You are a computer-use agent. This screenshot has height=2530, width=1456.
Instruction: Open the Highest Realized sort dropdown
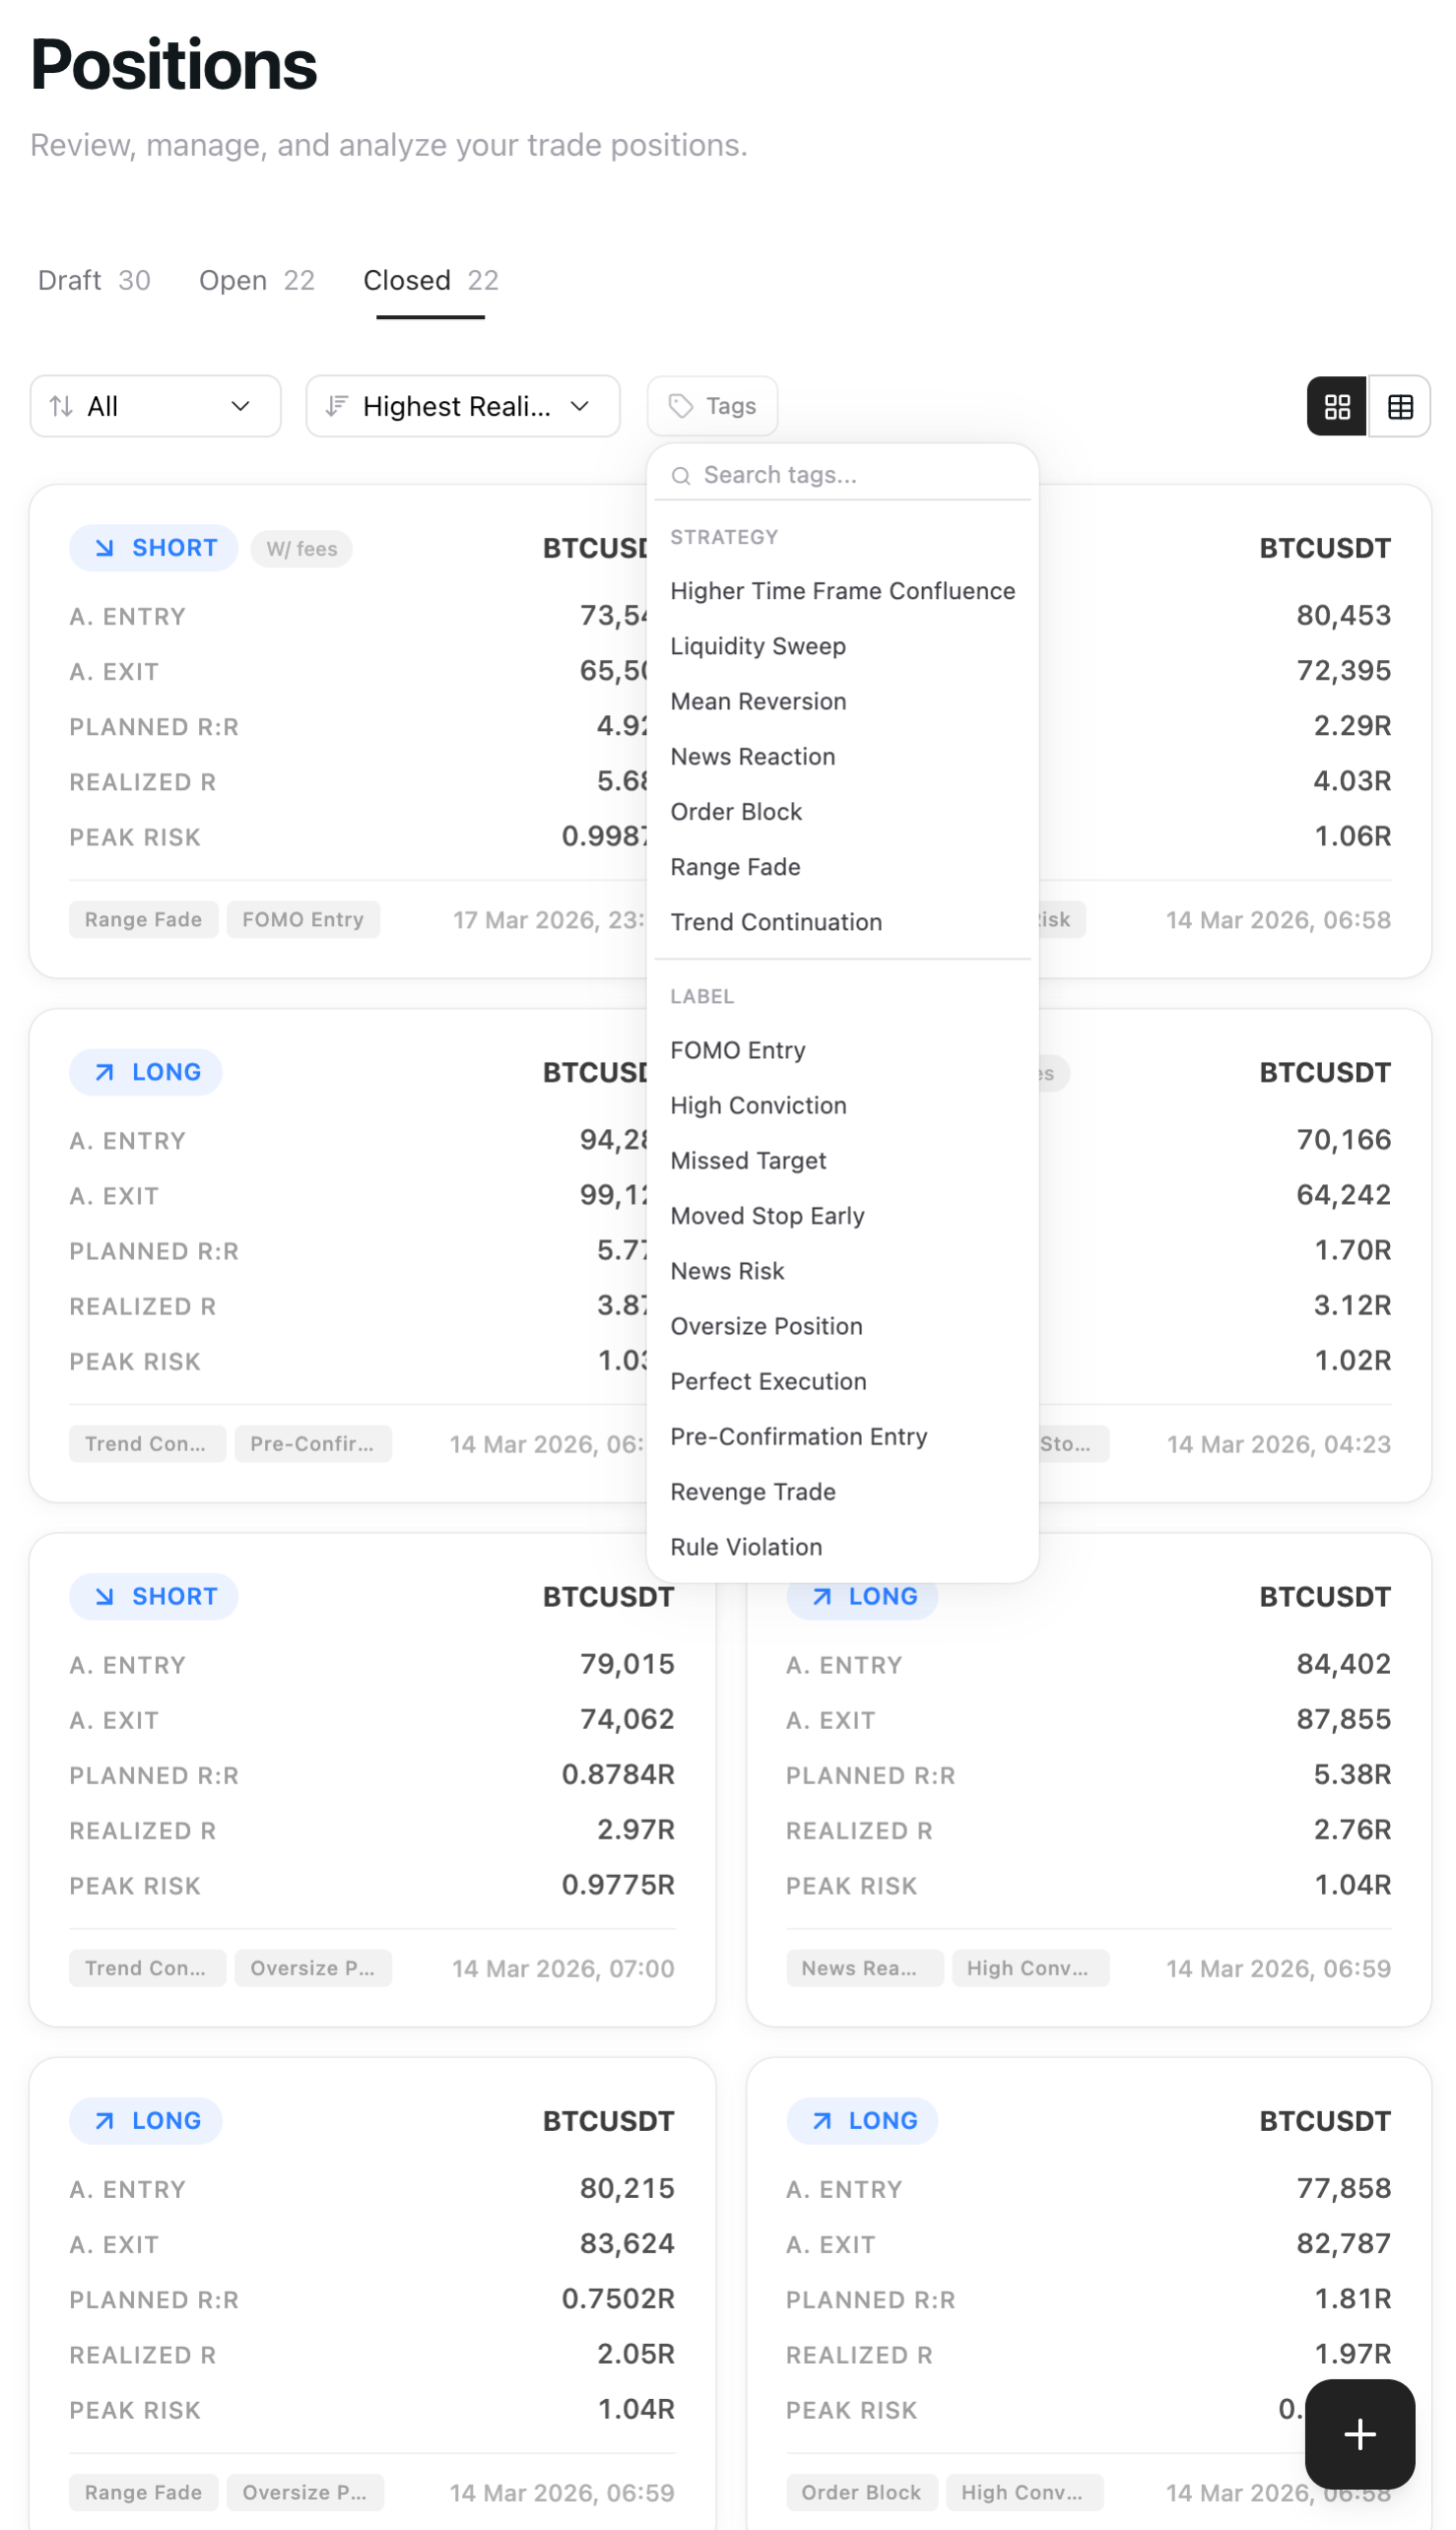click(462, 406)
